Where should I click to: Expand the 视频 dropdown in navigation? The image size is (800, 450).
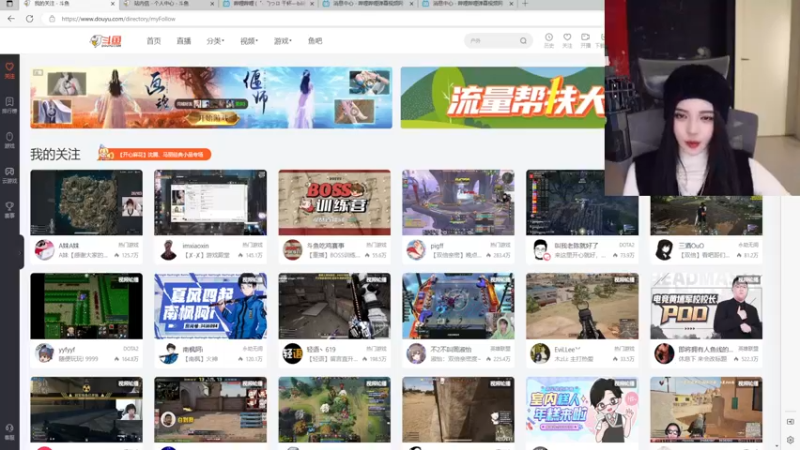tap(249, 41)
